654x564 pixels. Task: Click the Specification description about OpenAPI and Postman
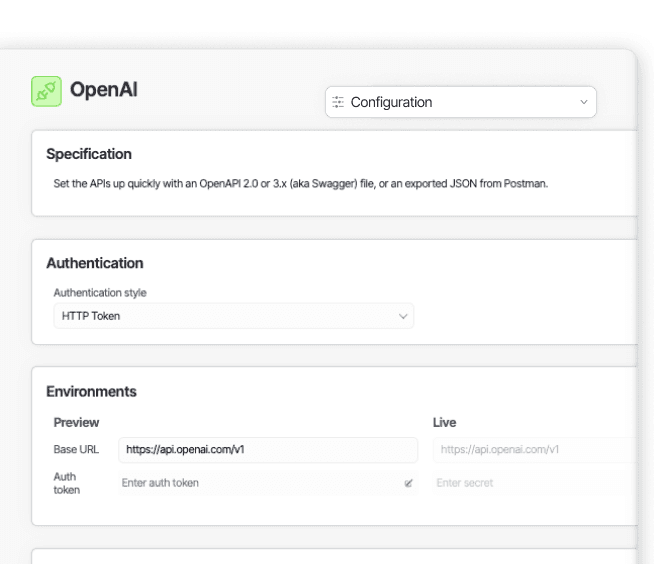[301, 184]
